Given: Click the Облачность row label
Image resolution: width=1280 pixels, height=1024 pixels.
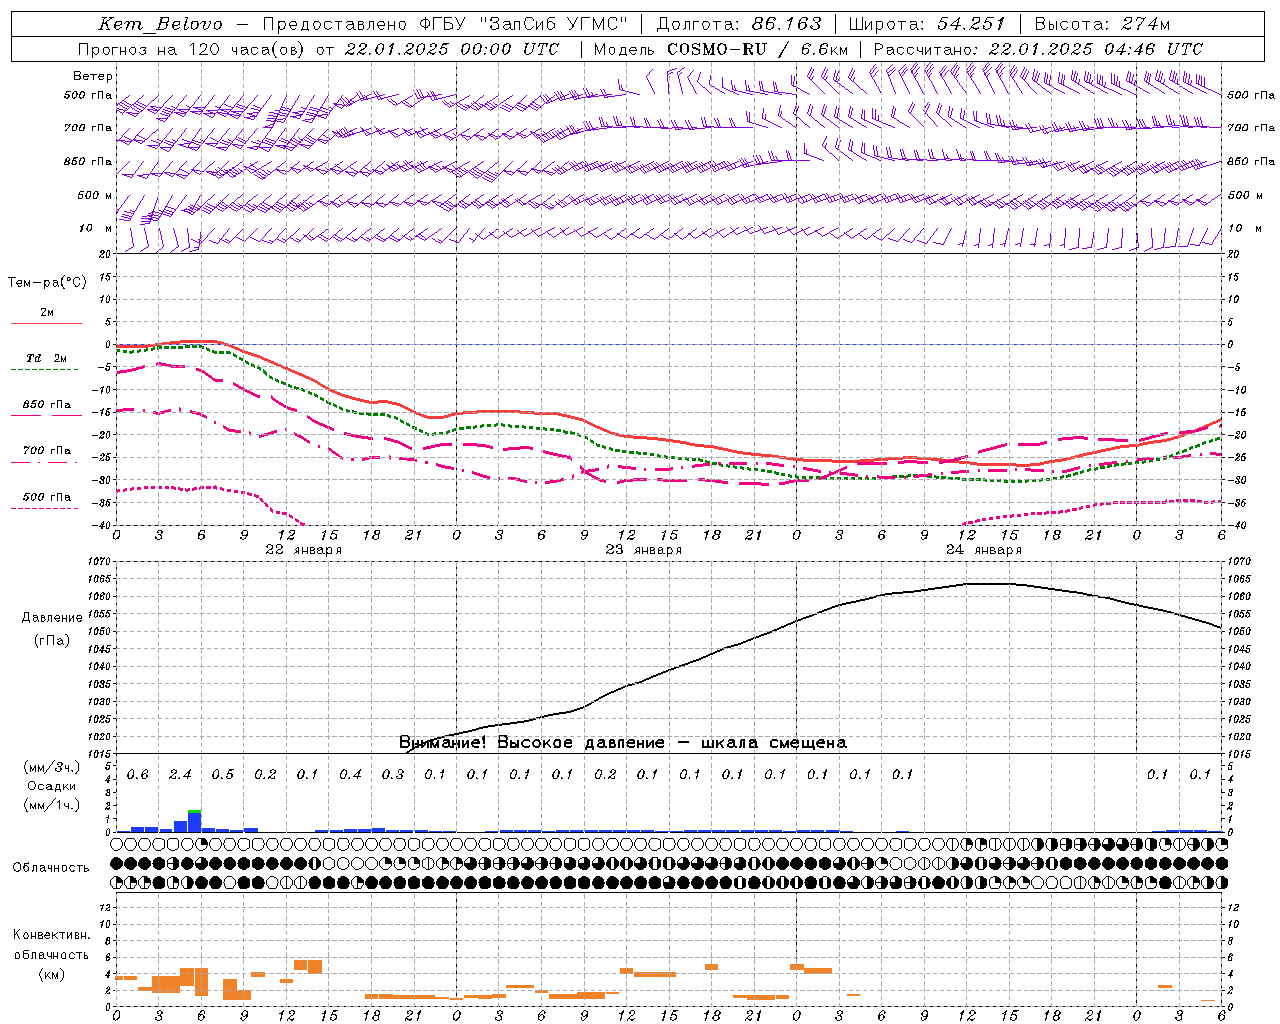Looking at the screenshot, I should 51,868.
